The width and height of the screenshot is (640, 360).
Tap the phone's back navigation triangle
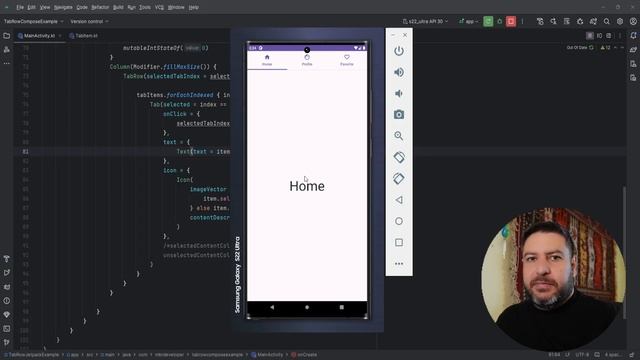pos(272,307)
